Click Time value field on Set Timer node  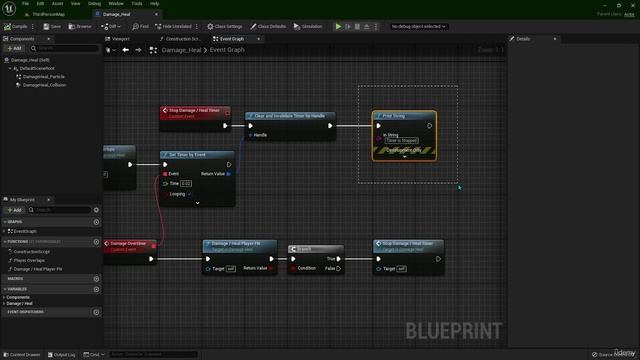[x=186, y=184]
